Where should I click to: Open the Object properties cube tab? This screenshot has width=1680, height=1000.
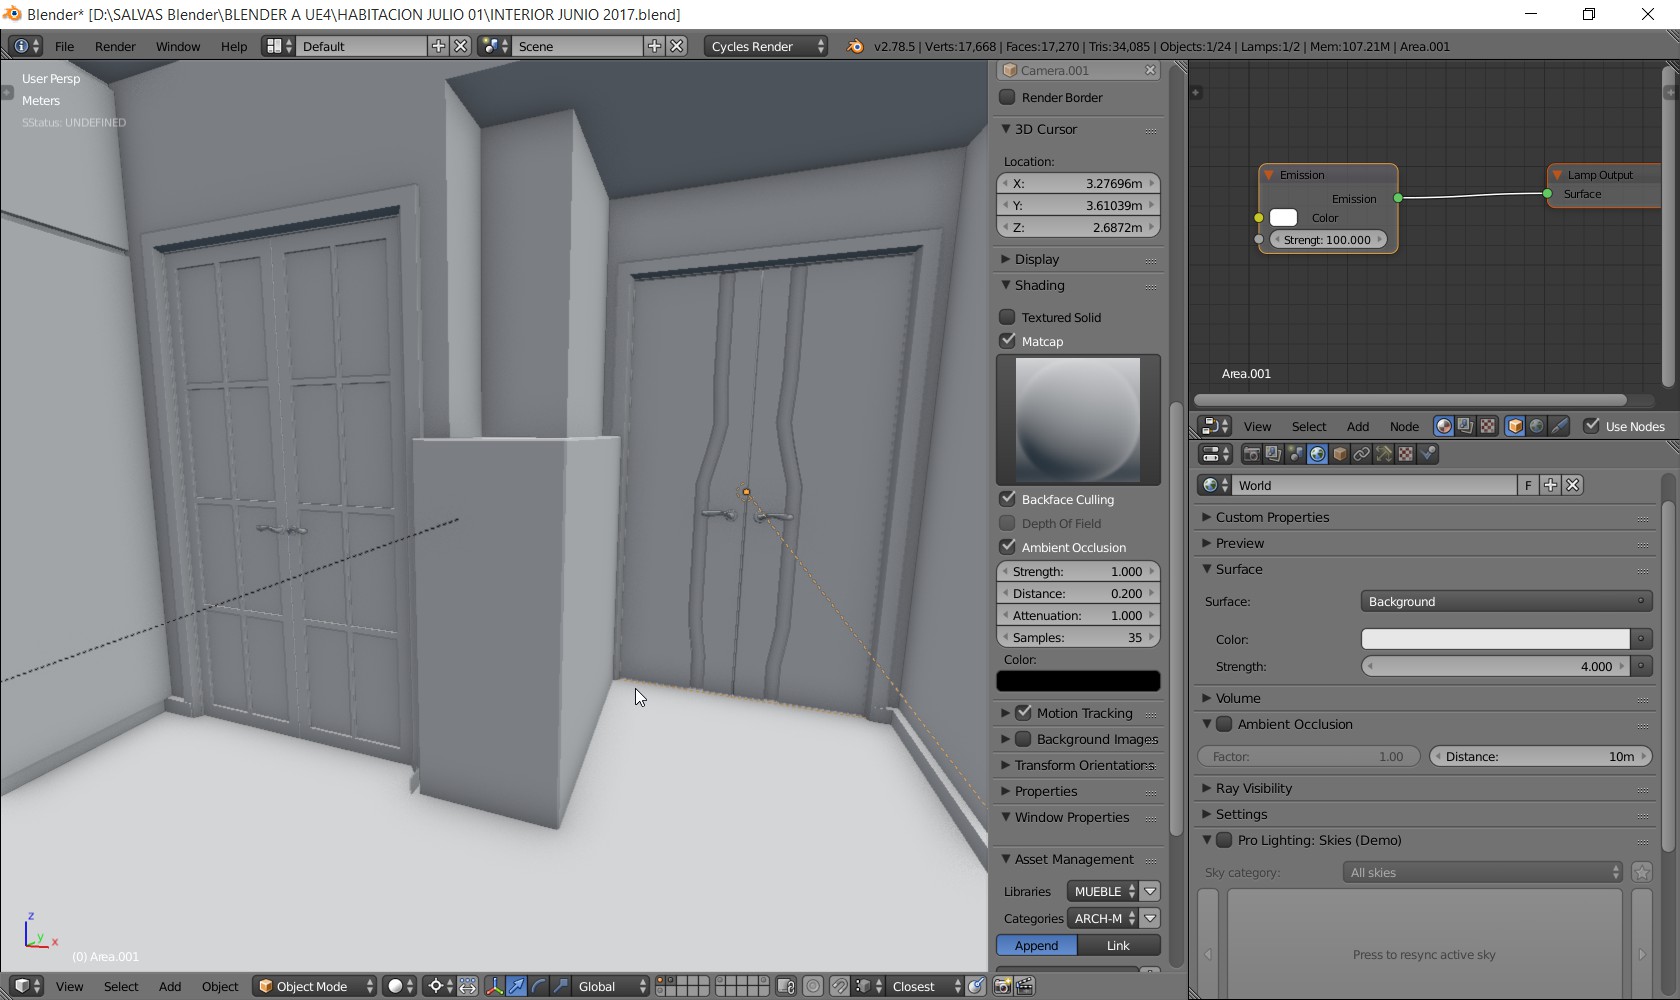1340,454
